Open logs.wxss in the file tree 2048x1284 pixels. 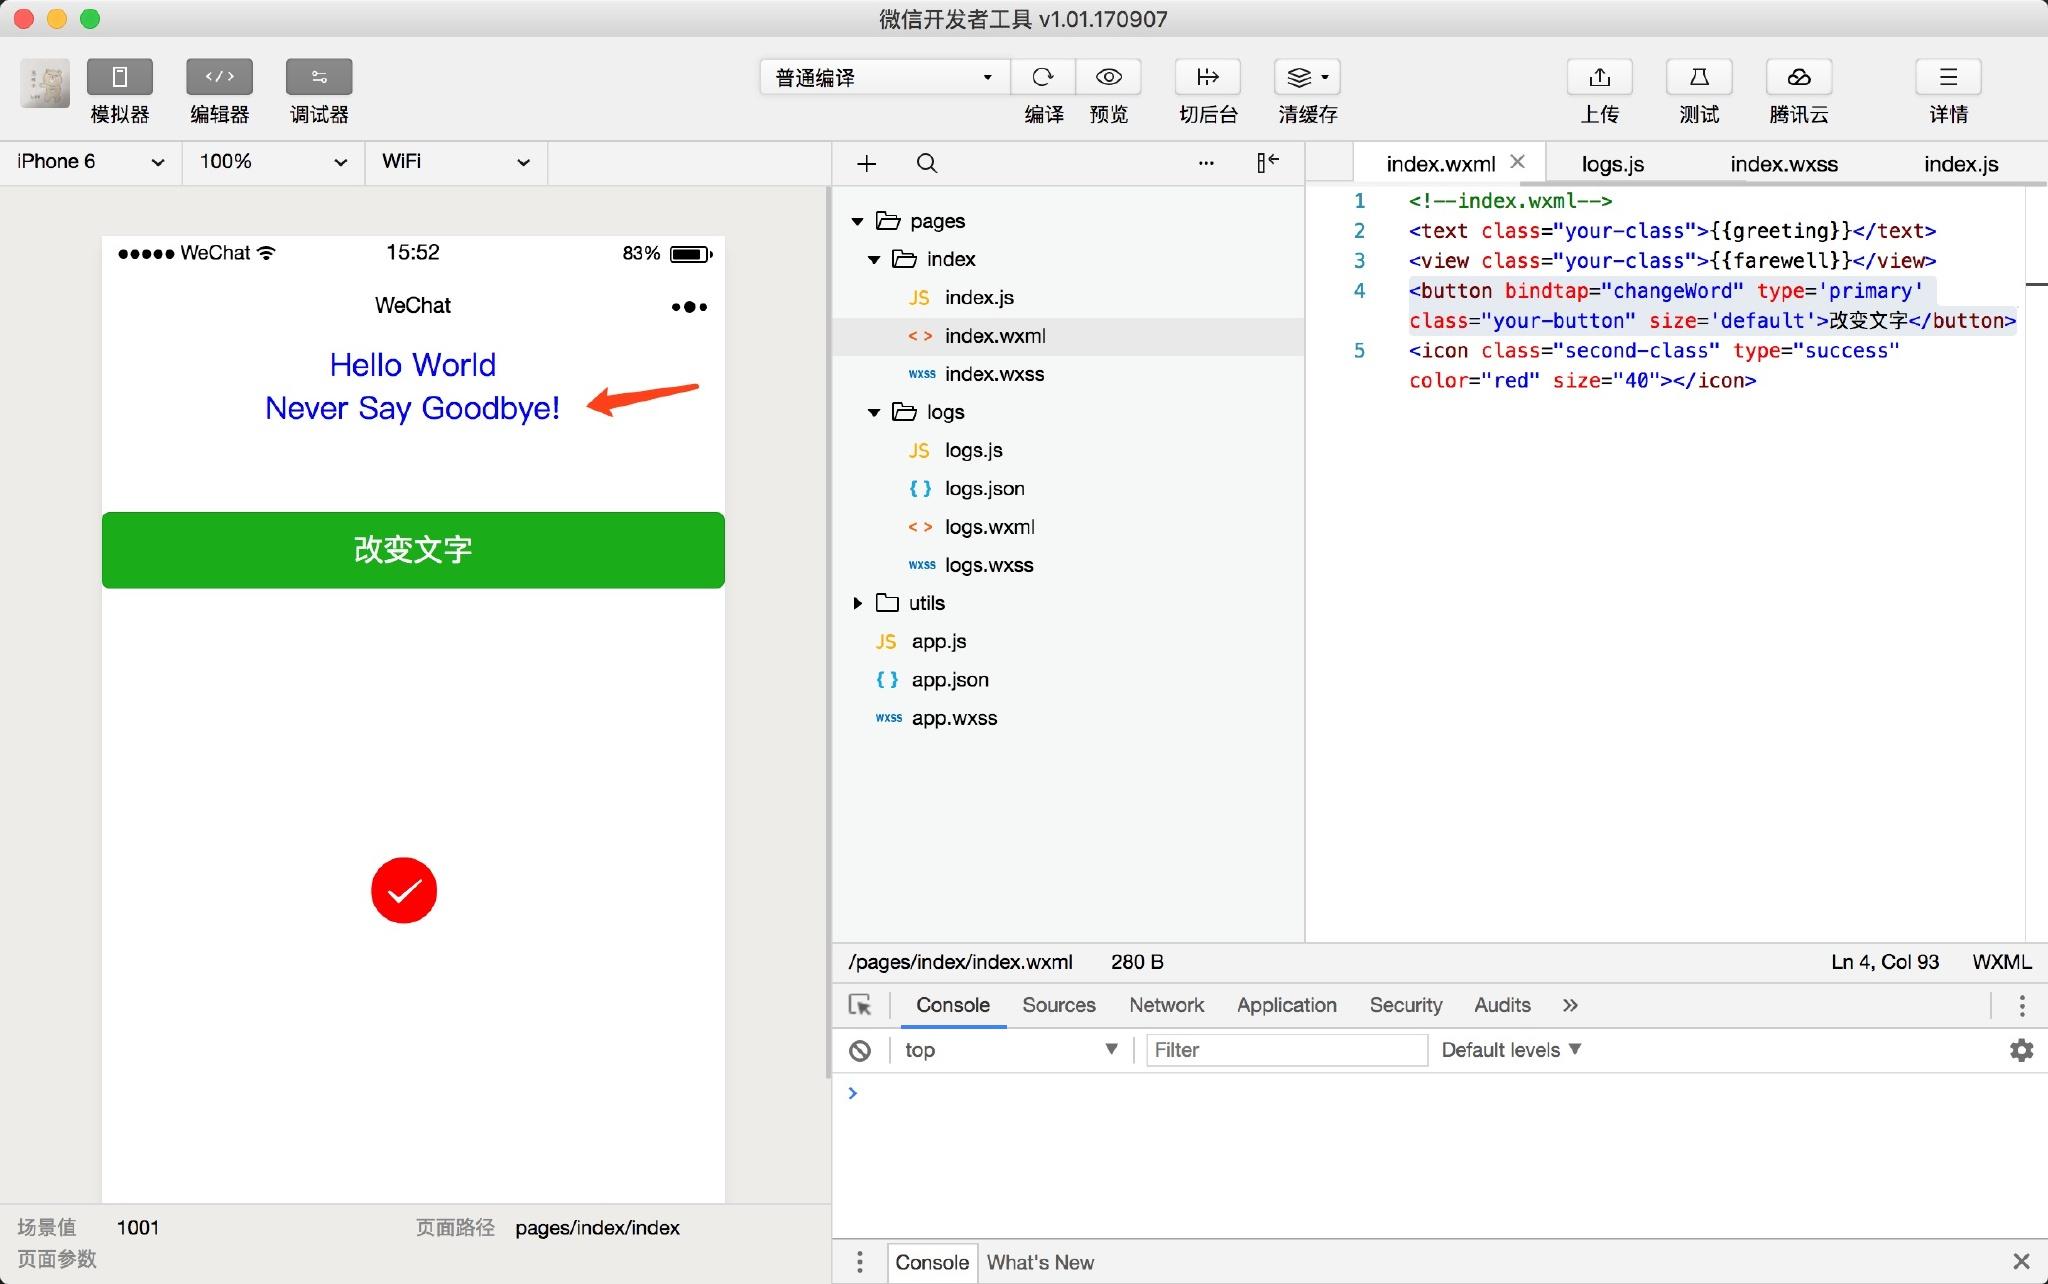1068,565
